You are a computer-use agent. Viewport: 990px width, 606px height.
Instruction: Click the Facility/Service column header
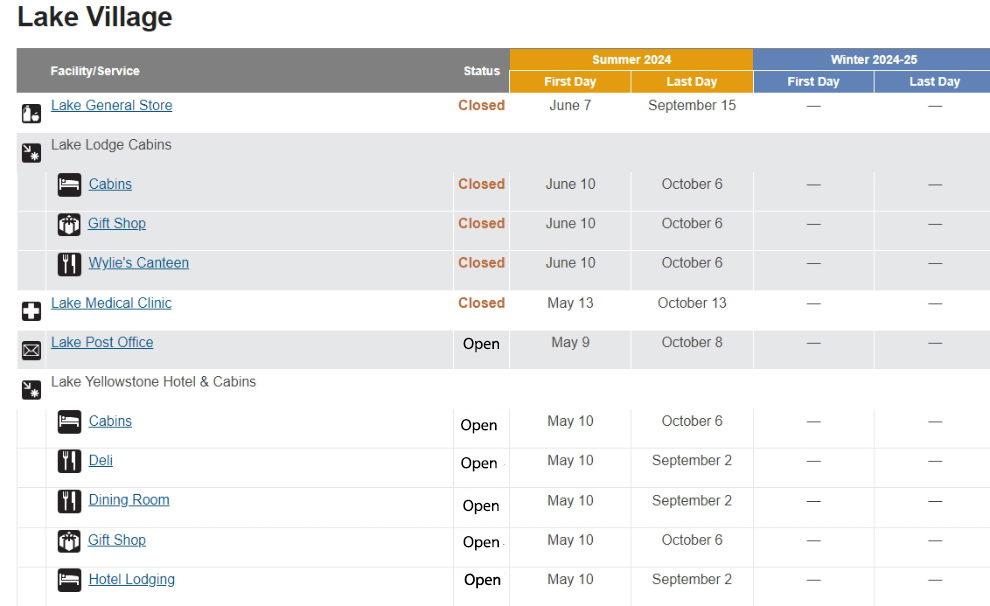point(95,71)
